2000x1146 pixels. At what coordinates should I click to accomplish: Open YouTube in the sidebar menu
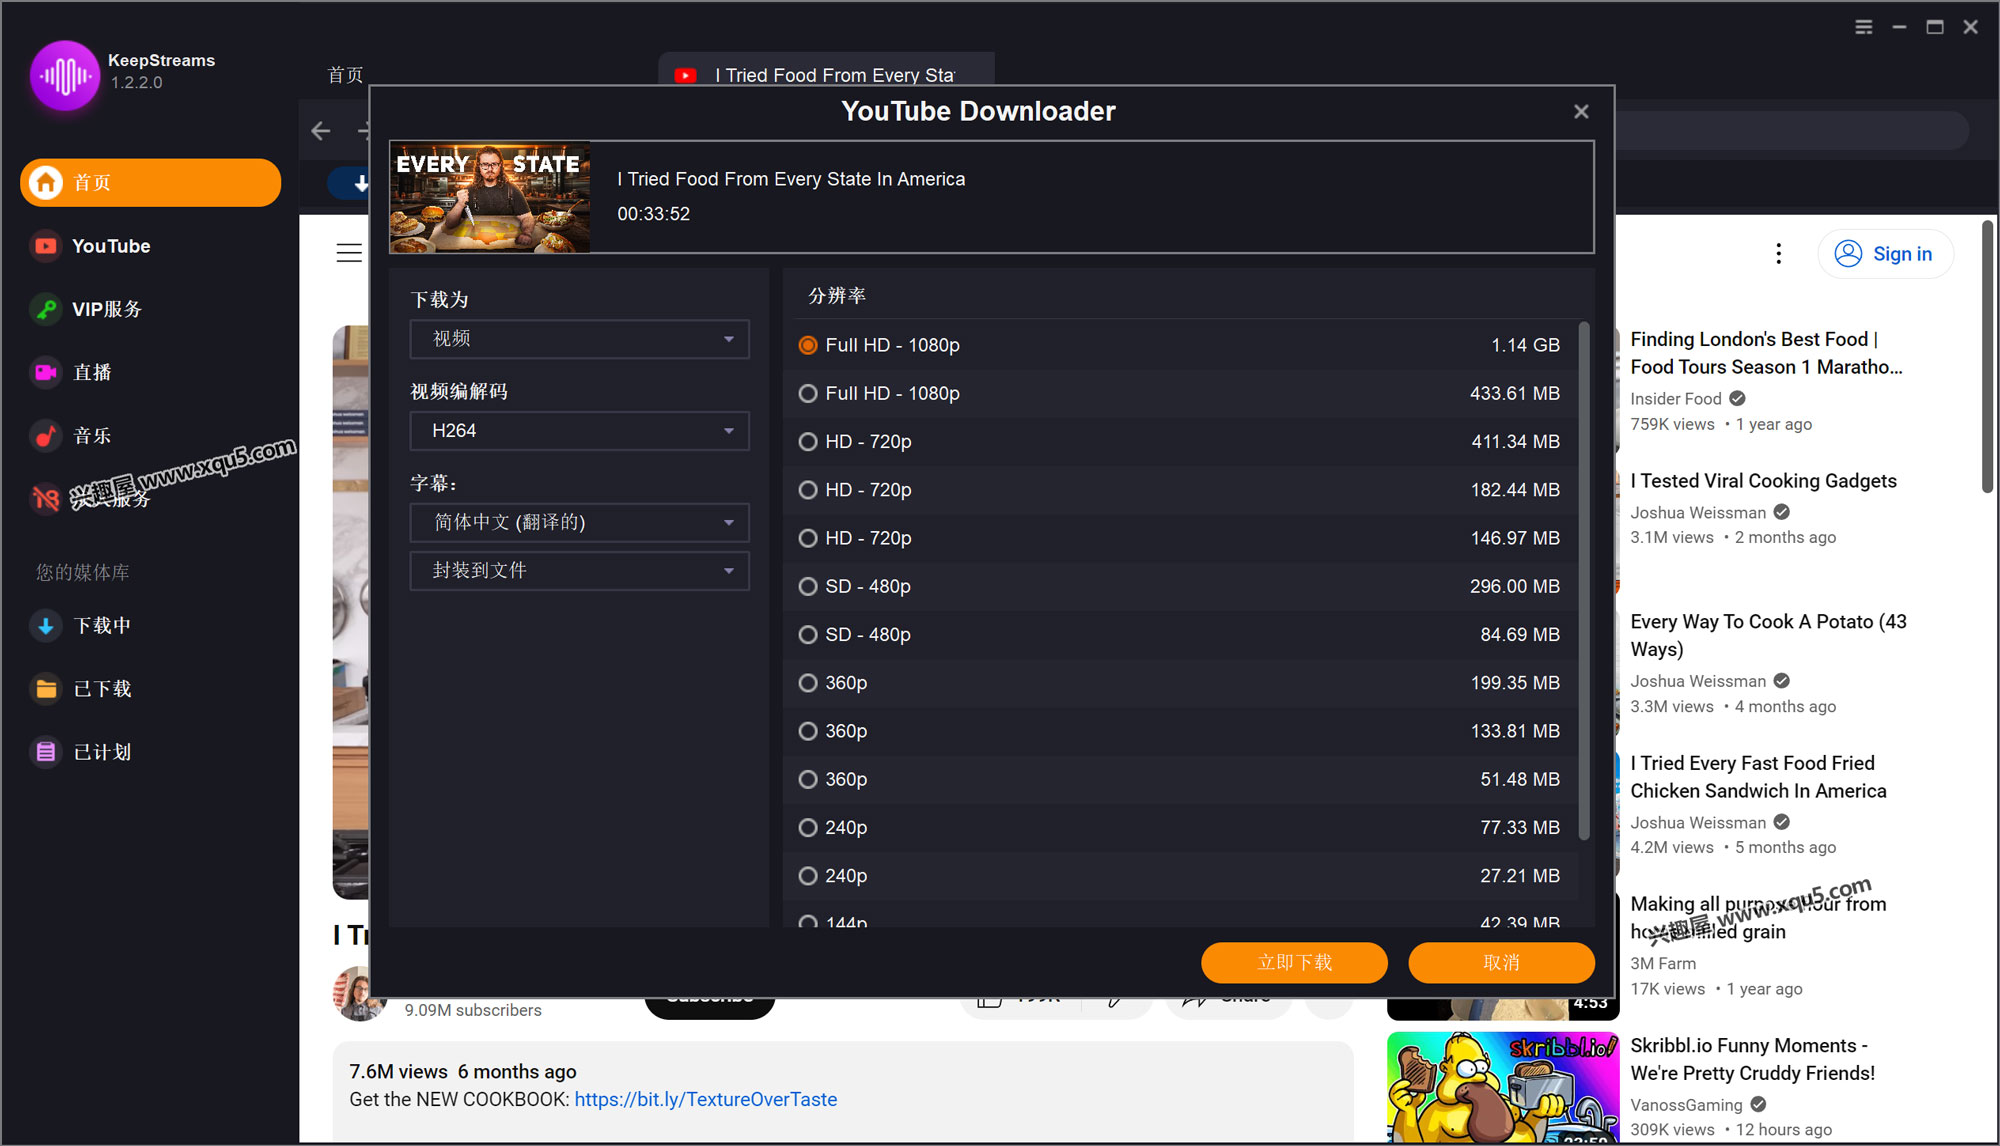coord(150,246)
